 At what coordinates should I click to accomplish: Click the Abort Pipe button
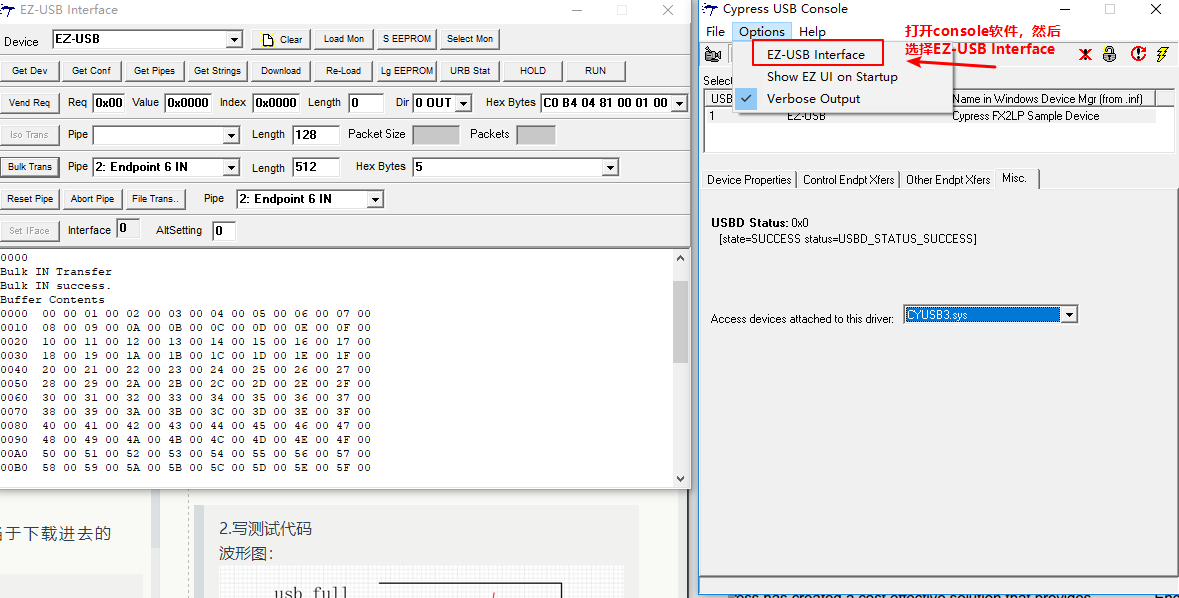point(92,199)
